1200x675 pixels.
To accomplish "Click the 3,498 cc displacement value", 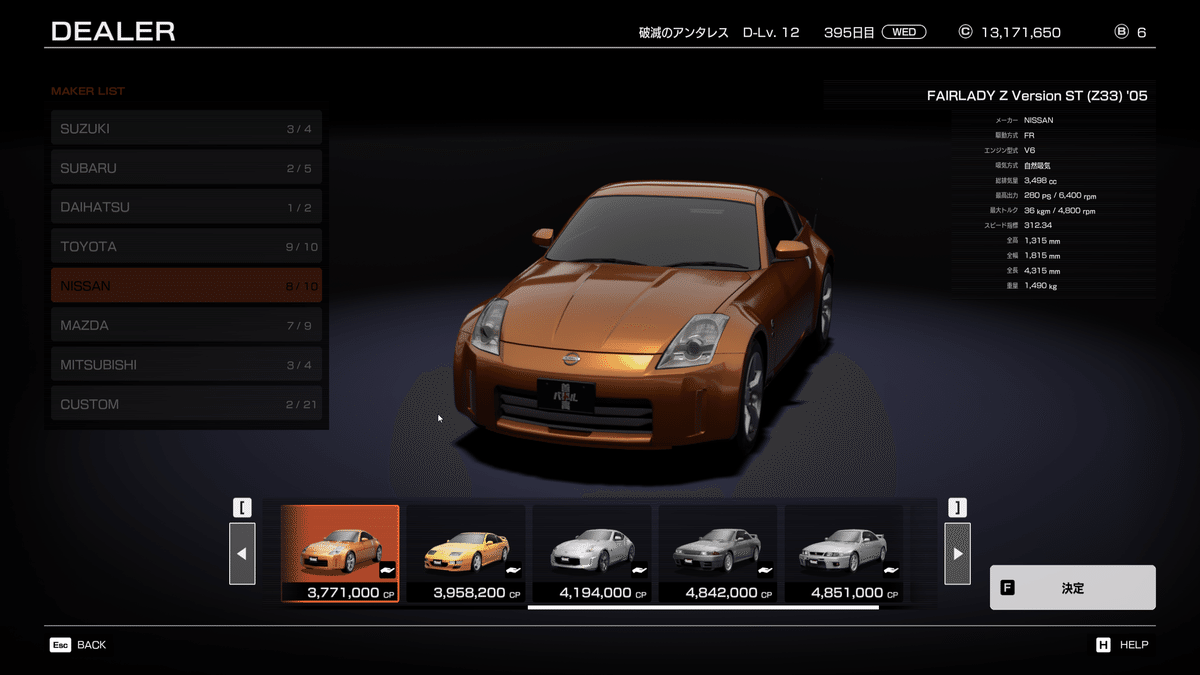I will [x=1042, y=180].
